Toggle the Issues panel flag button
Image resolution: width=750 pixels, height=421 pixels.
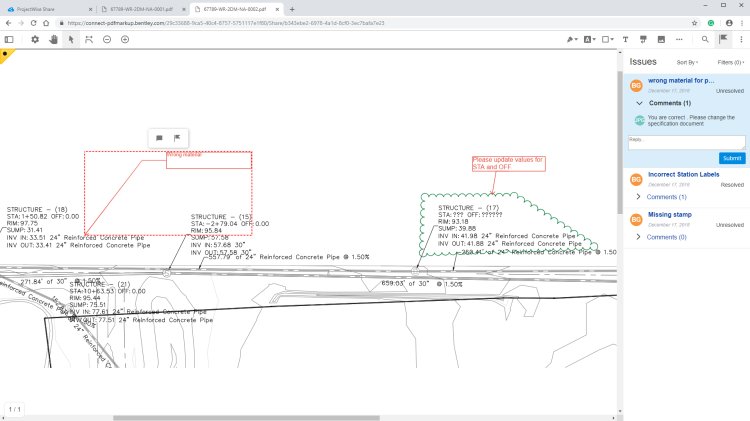723,39
